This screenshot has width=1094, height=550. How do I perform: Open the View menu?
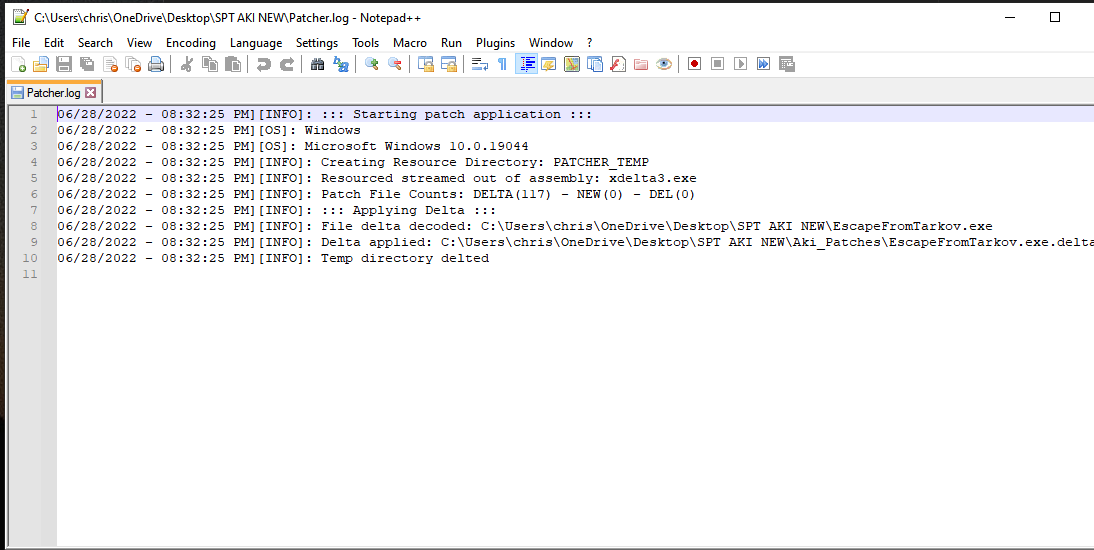click(140, 43)
